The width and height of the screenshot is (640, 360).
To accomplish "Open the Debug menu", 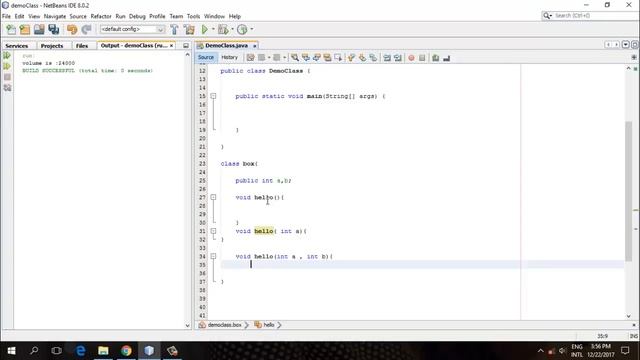I will pyautogui.click(x=137, y=16).
